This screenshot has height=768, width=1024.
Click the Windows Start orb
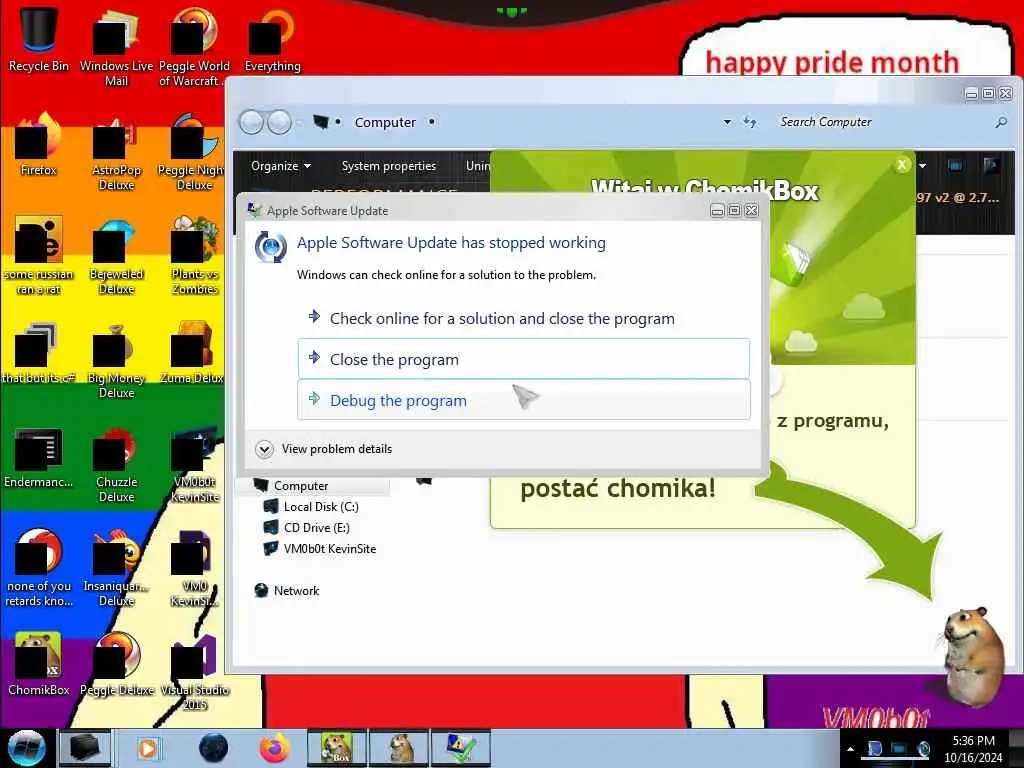tap(26, 748)
